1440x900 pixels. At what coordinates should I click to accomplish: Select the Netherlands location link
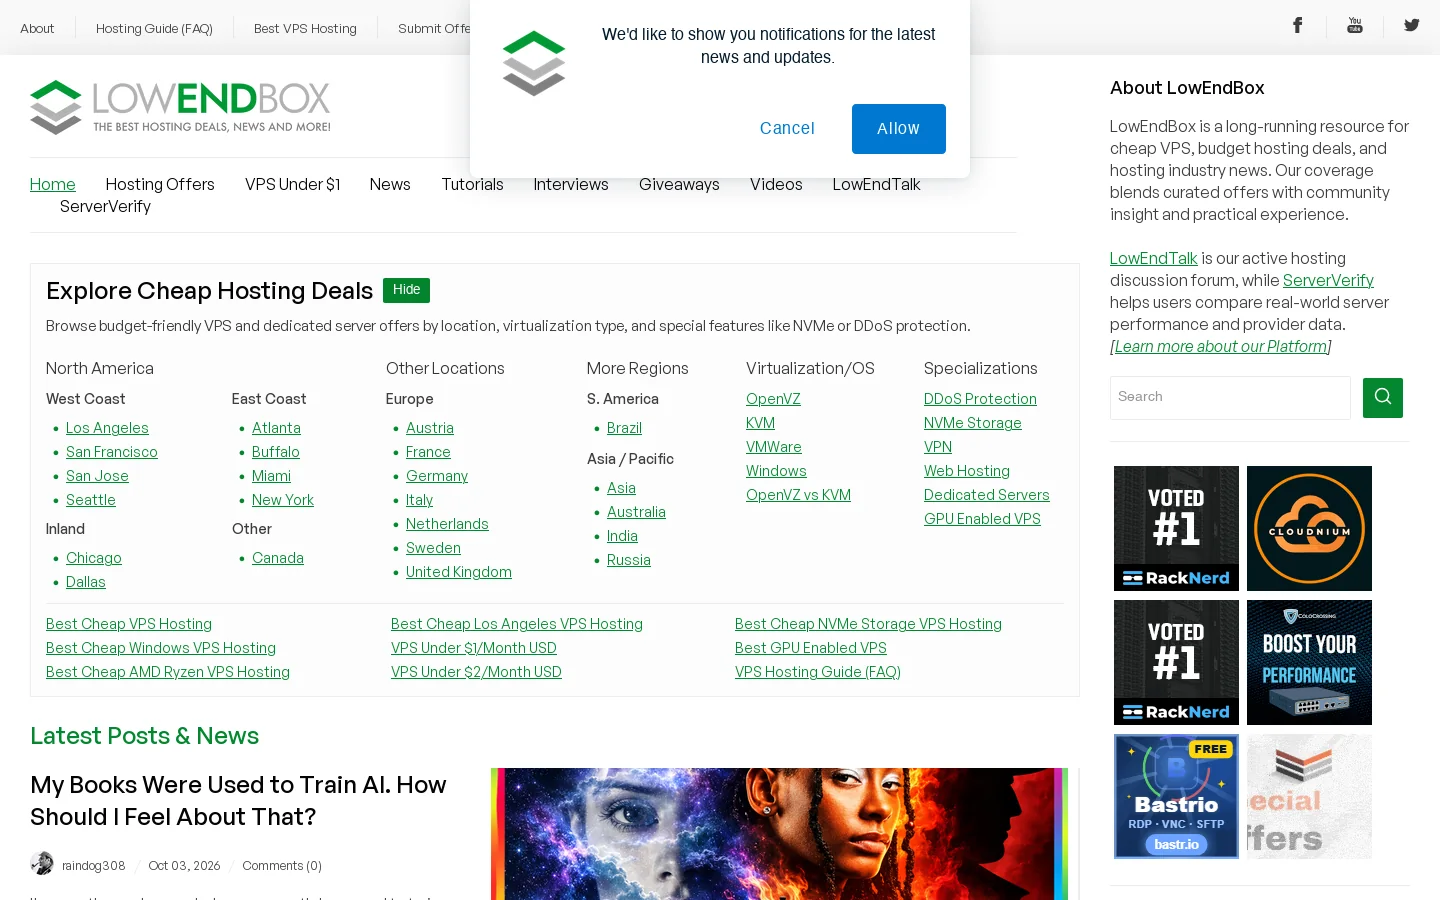pos(447,524)
